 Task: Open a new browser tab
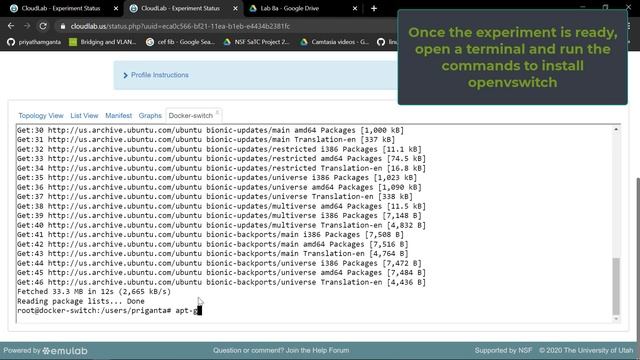pyautogui.click(x=374, y=8)
